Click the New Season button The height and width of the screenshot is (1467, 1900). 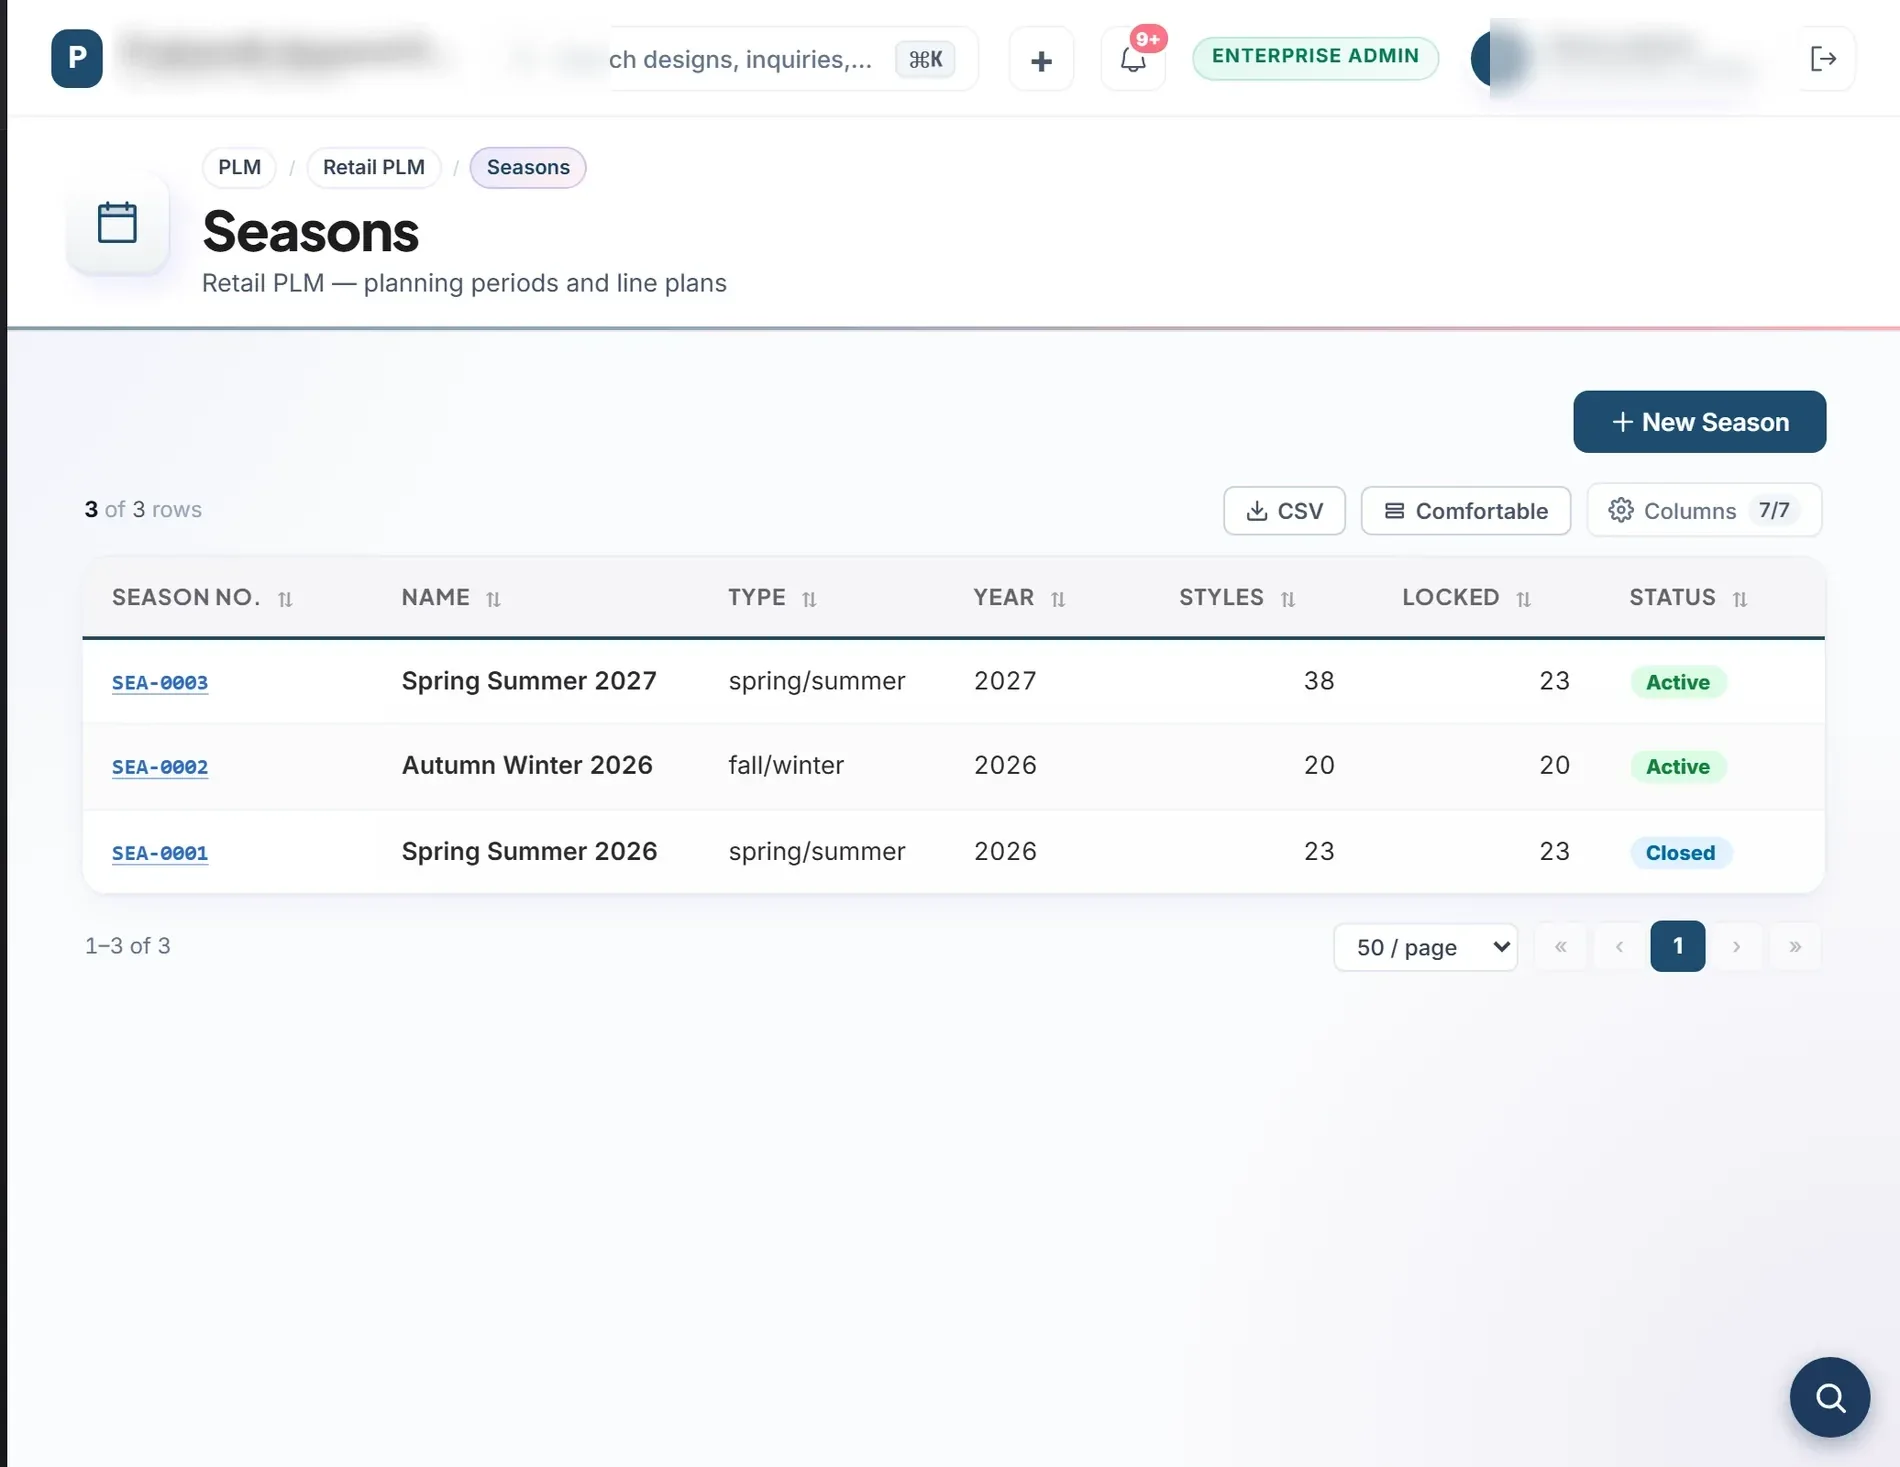[x=1699, y=422]
